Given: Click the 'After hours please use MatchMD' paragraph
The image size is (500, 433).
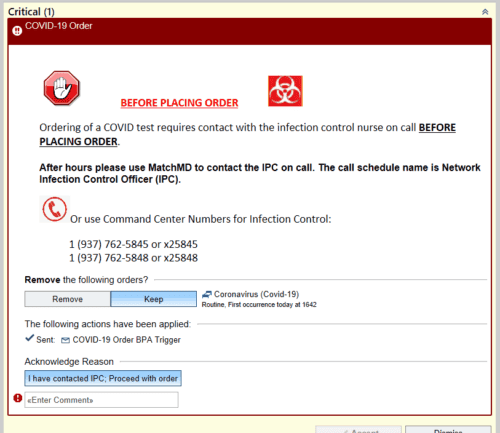Looking at the screenshot, I should click(260, 173).
